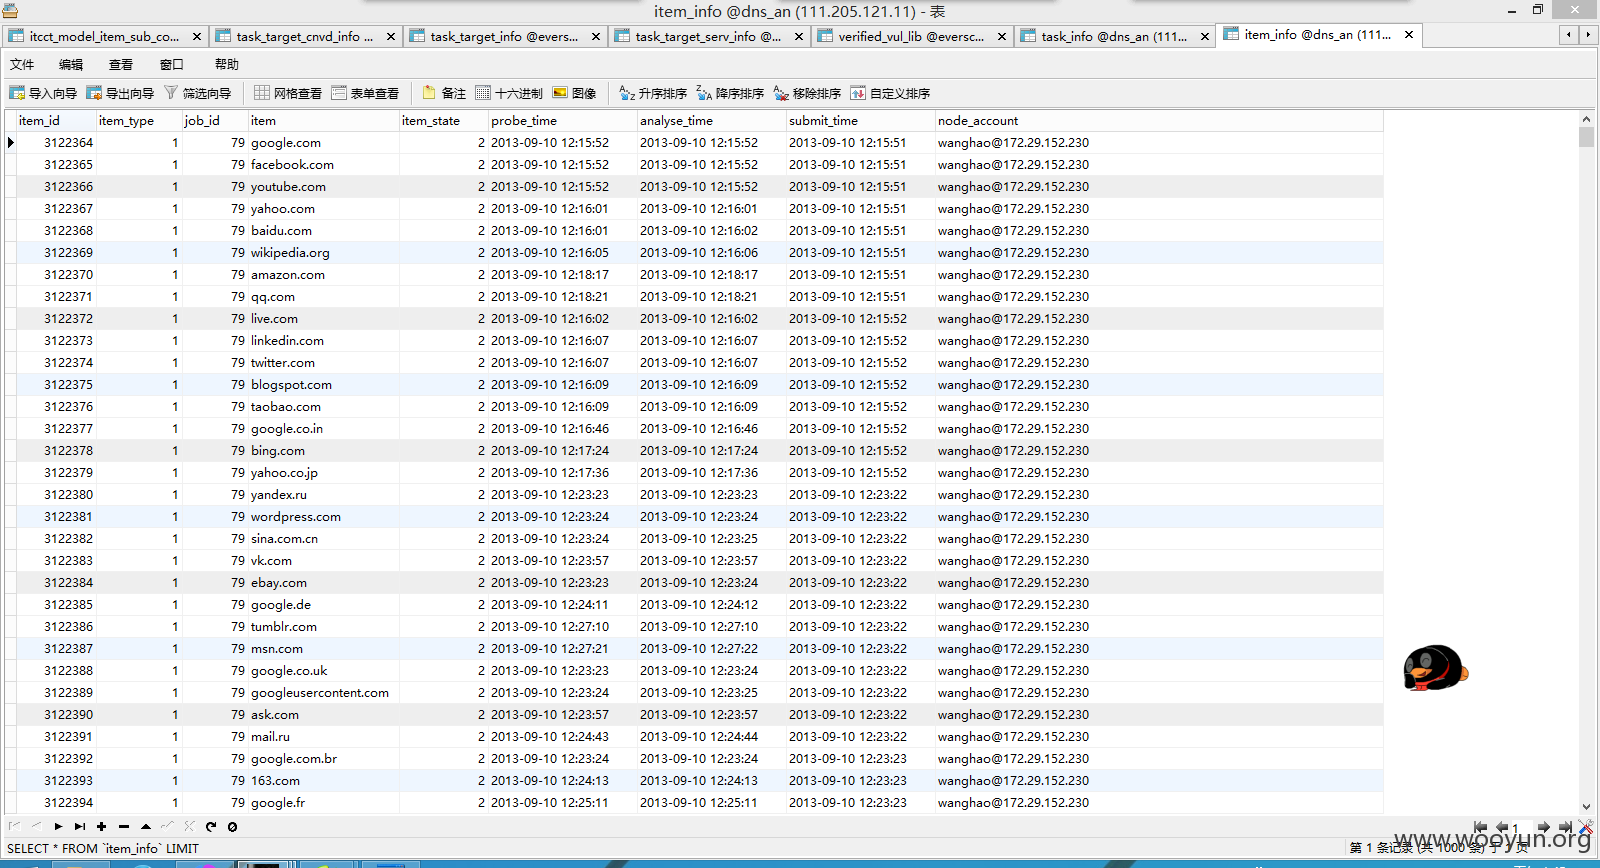Open the 文件 menu
The height and width of the screenshot is (868, 1600).
(x=22, y=64)
